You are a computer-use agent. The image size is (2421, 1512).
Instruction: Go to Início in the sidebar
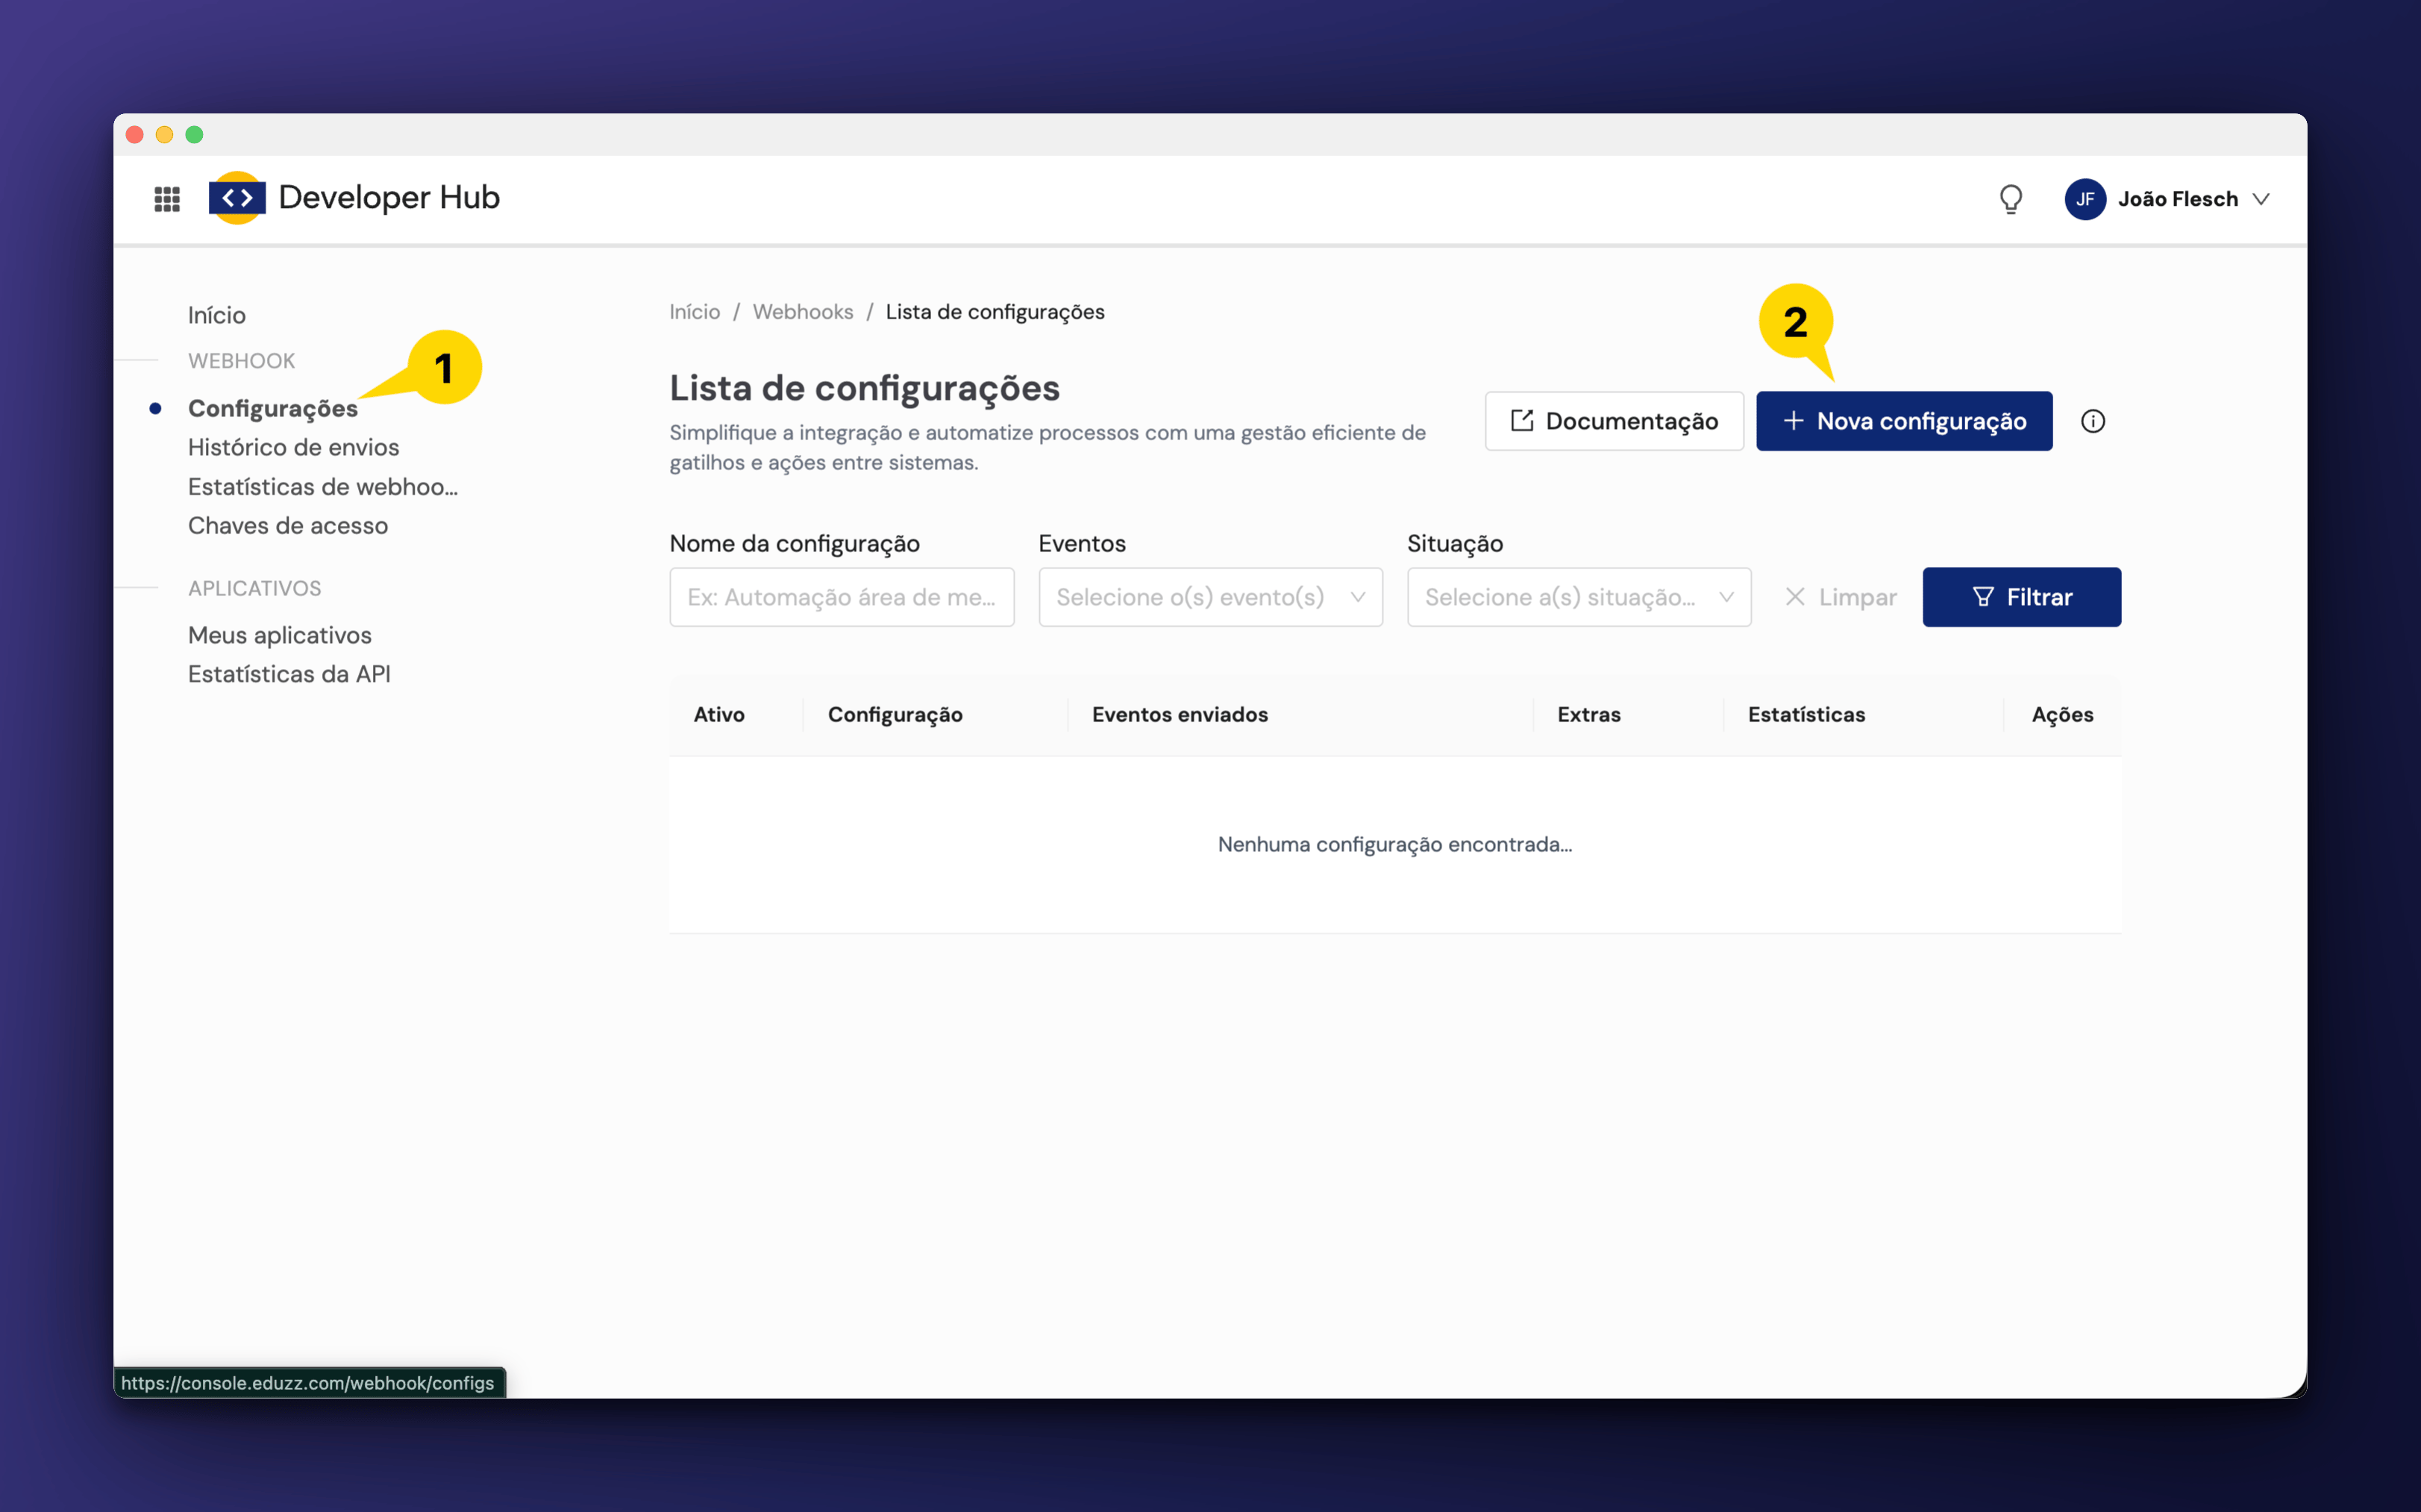tap(217, 315)
